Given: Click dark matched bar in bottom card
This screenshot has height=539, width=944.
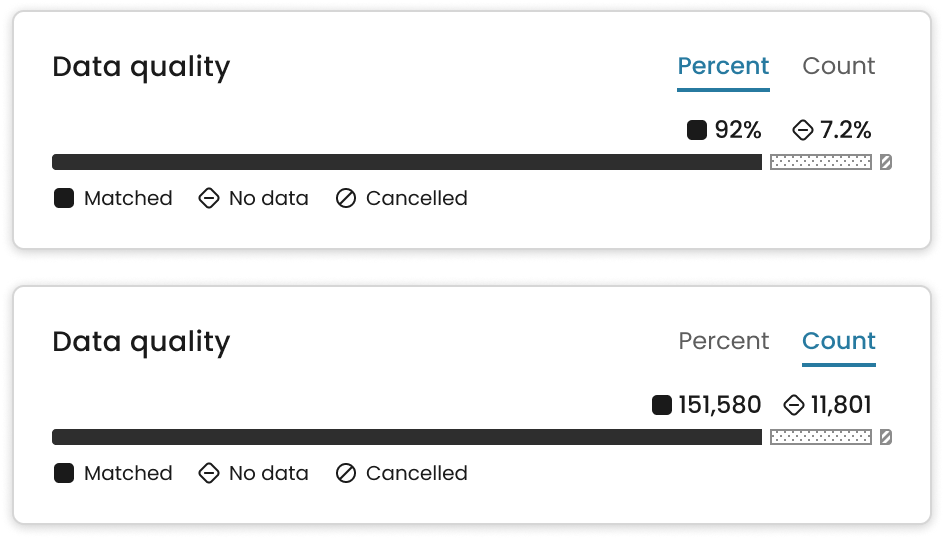Looking at the screenshot, I should (407, 437).
